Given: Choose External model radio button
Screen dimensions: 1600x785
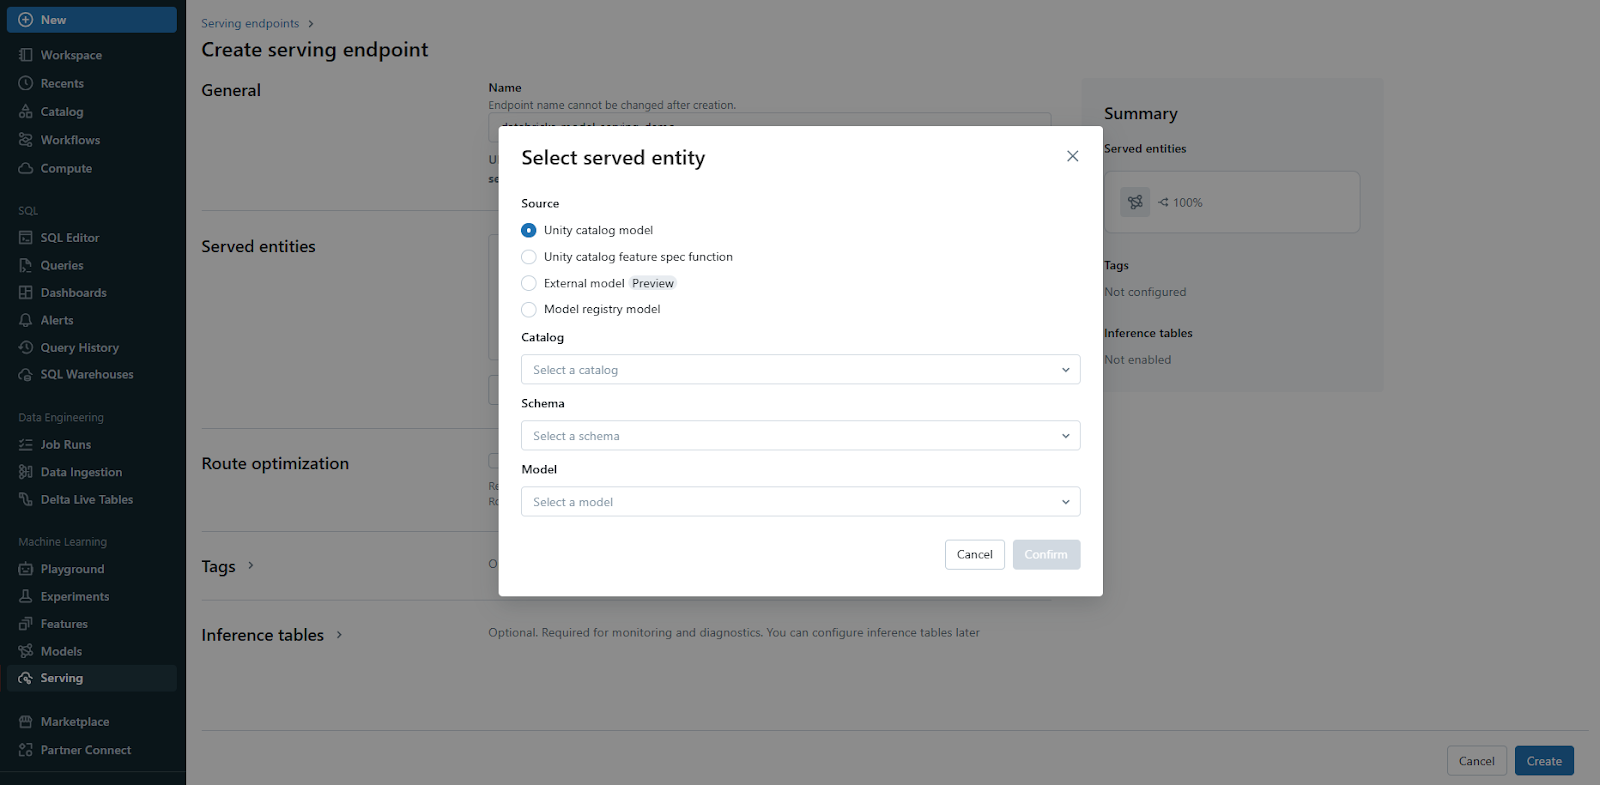Looking at the screenshot, I should pyautogui.click(x=529, y=283).
